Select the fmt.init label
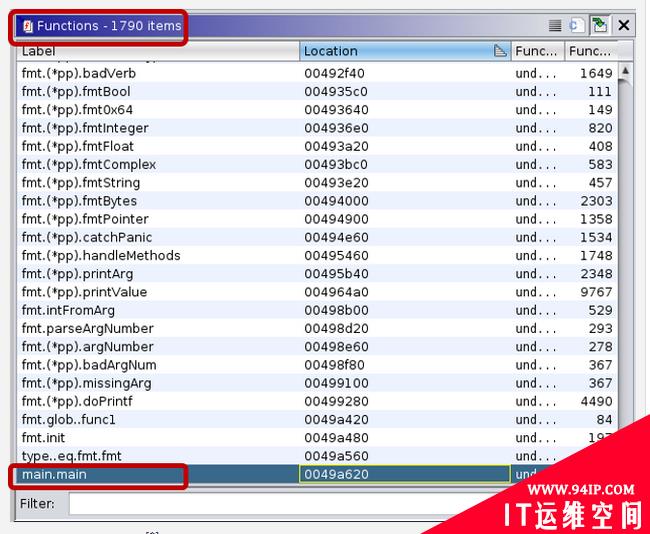Viewport: 650px width, 534px height. pos(44,438)
